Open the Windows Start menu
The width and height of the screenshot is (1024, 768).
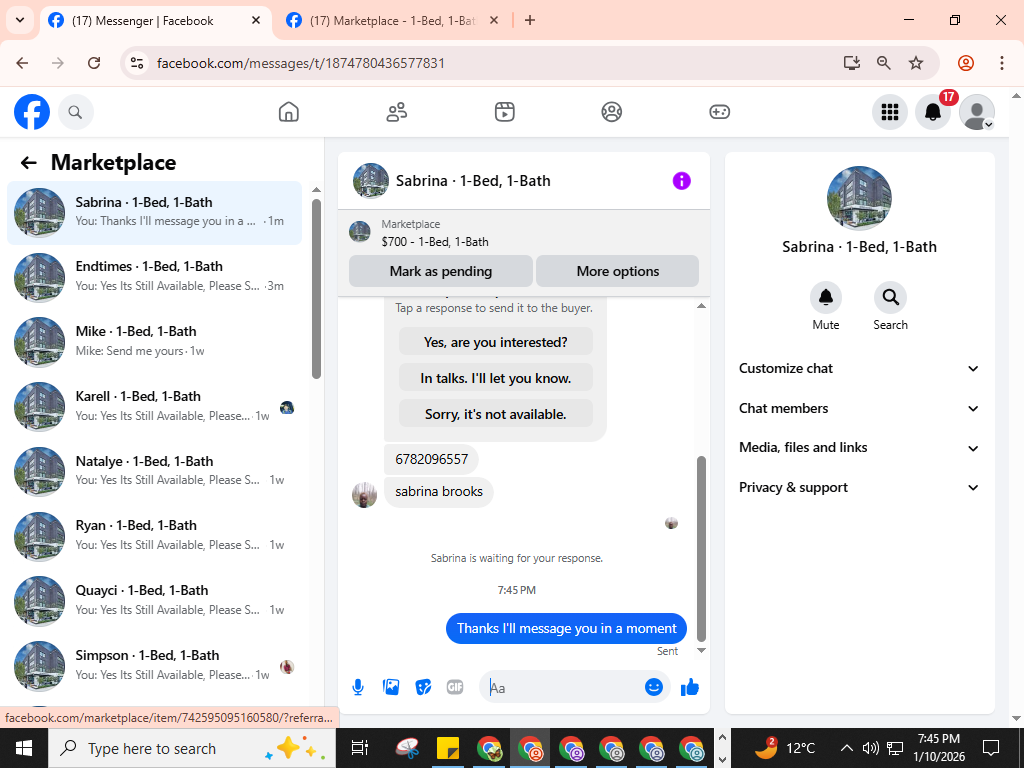(24, 748)
